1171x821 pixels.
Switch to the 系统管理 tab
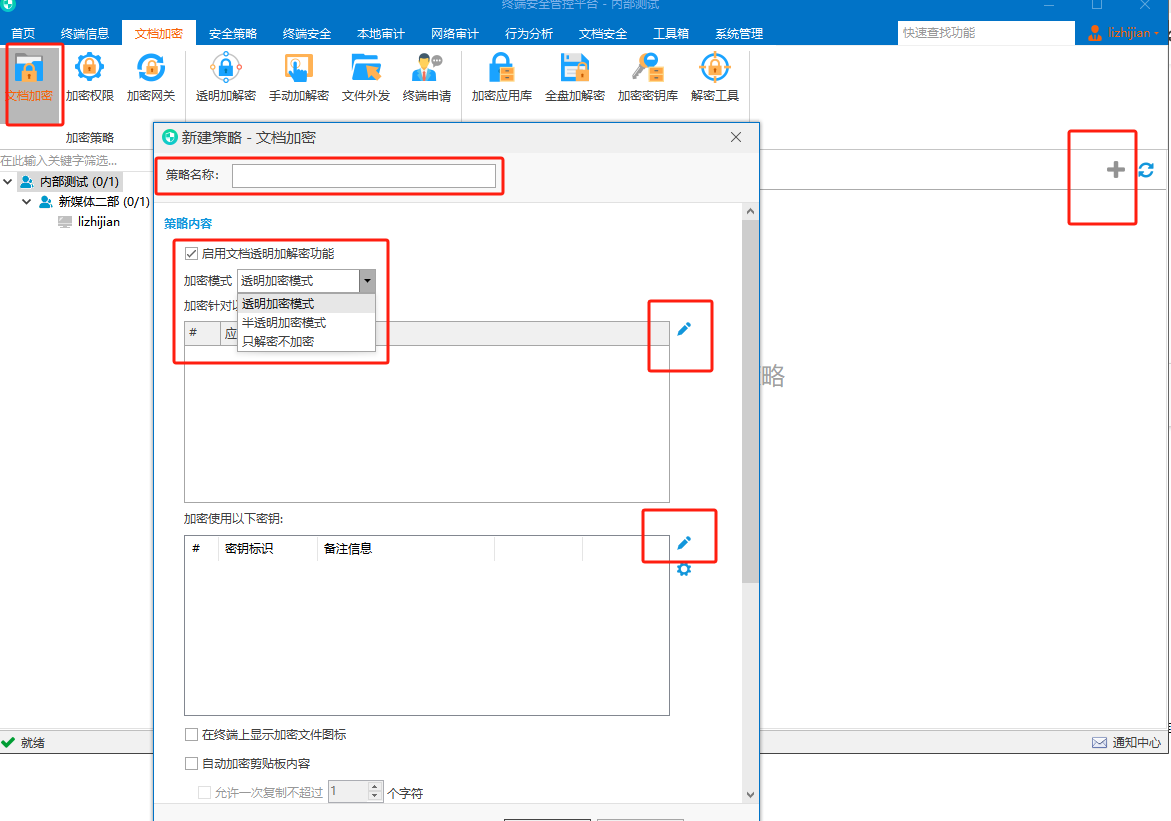click(x=739, y=34)
